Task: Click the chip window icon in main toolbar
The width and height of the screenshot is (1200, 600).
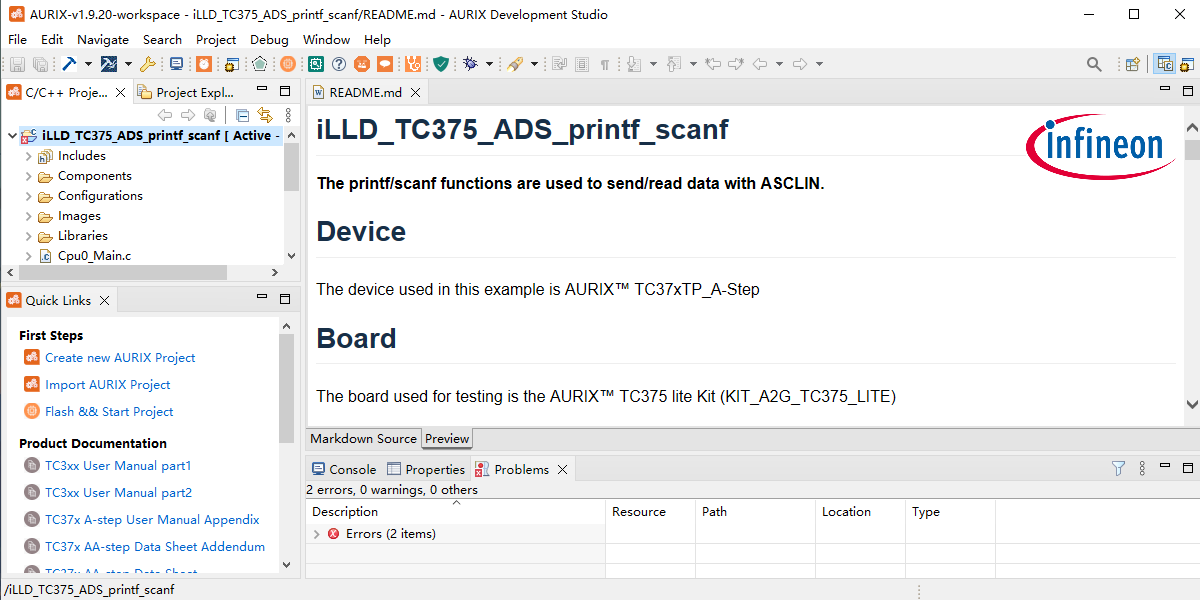Action: (x=232, y=64)
